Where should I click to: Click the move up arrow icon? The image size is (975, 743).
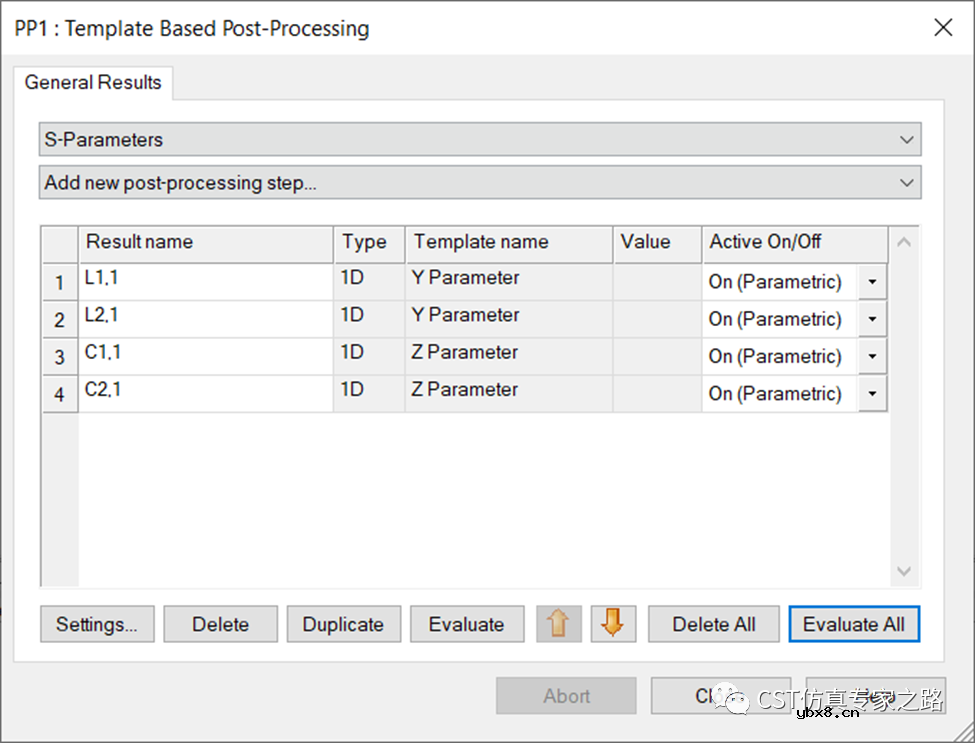tap(559, 624)
